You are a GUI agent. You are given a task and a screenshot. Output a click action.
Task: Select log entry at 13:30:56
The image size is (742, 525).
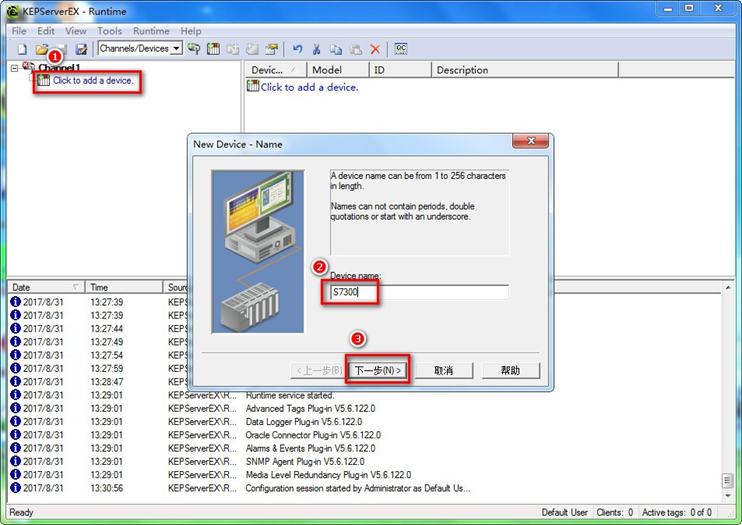(364, 488)
